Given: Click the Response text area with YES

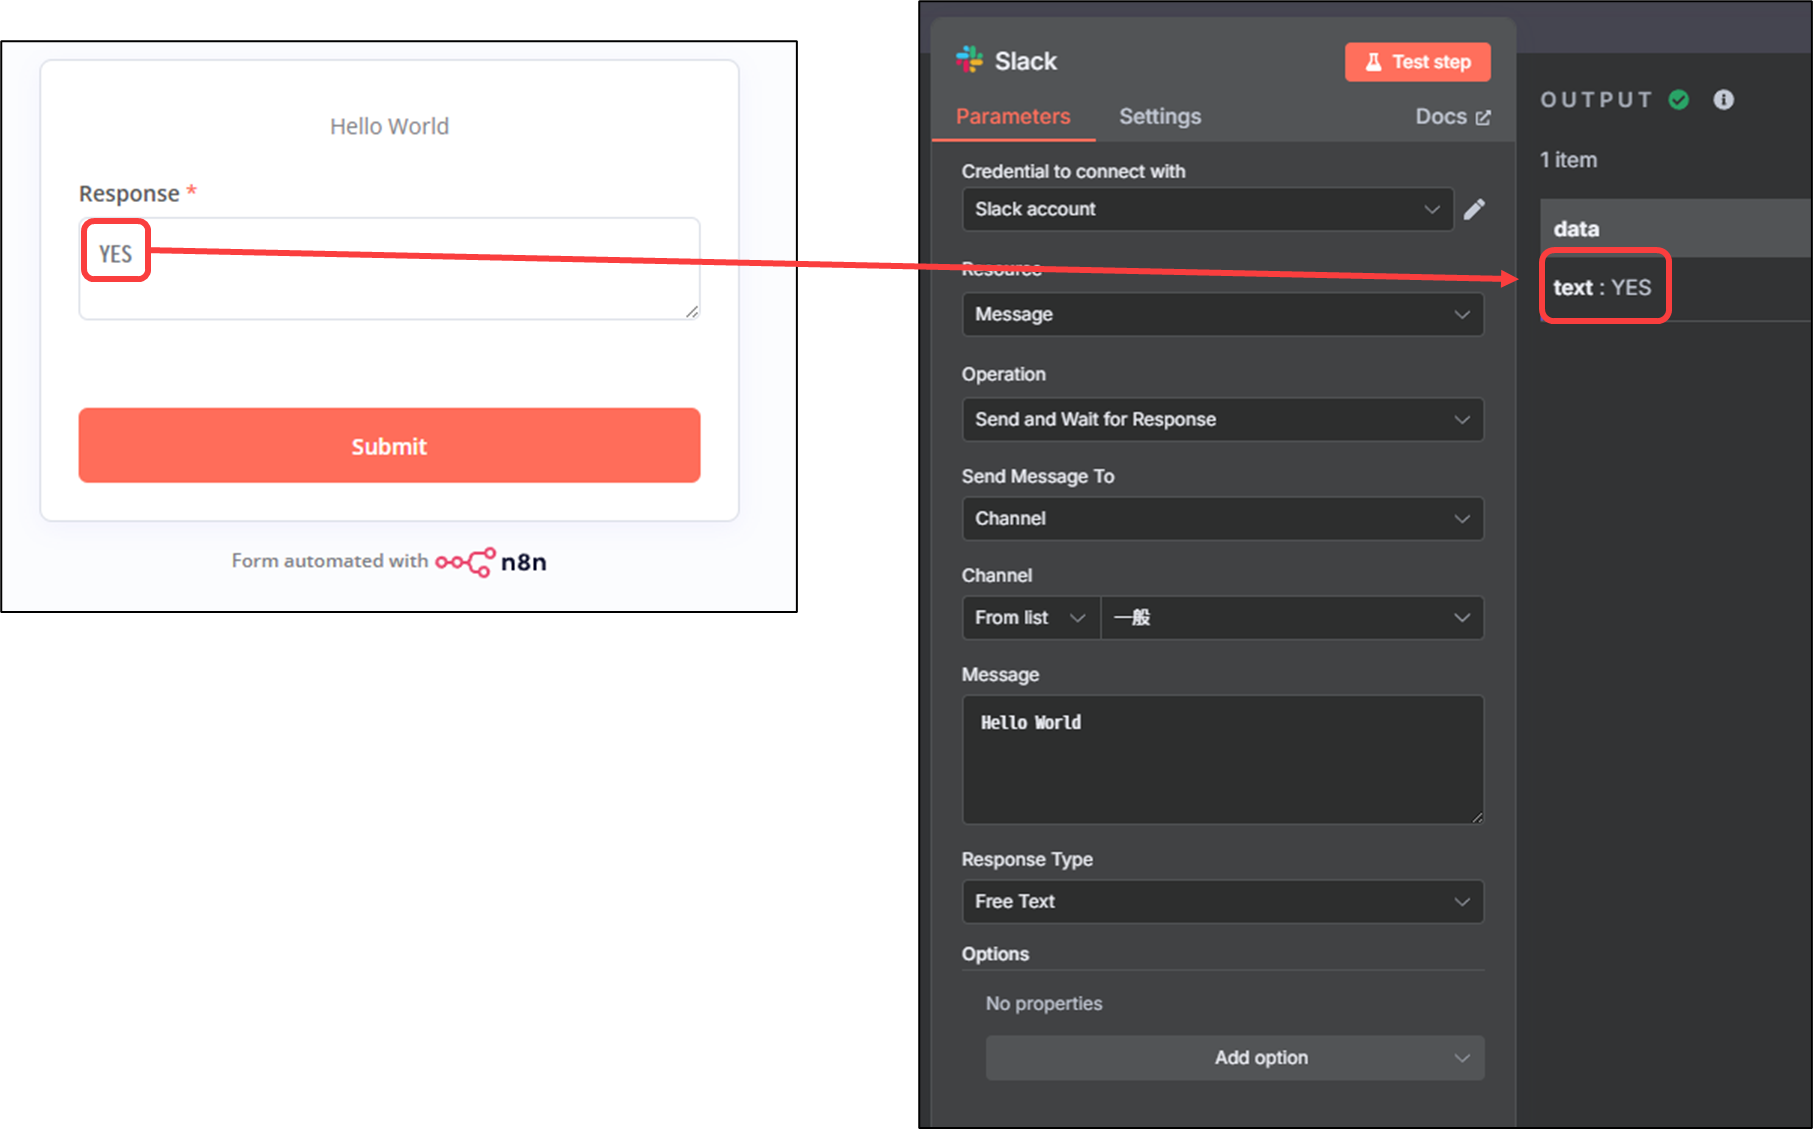Looking at the screenshot, I should coord(389,269).
